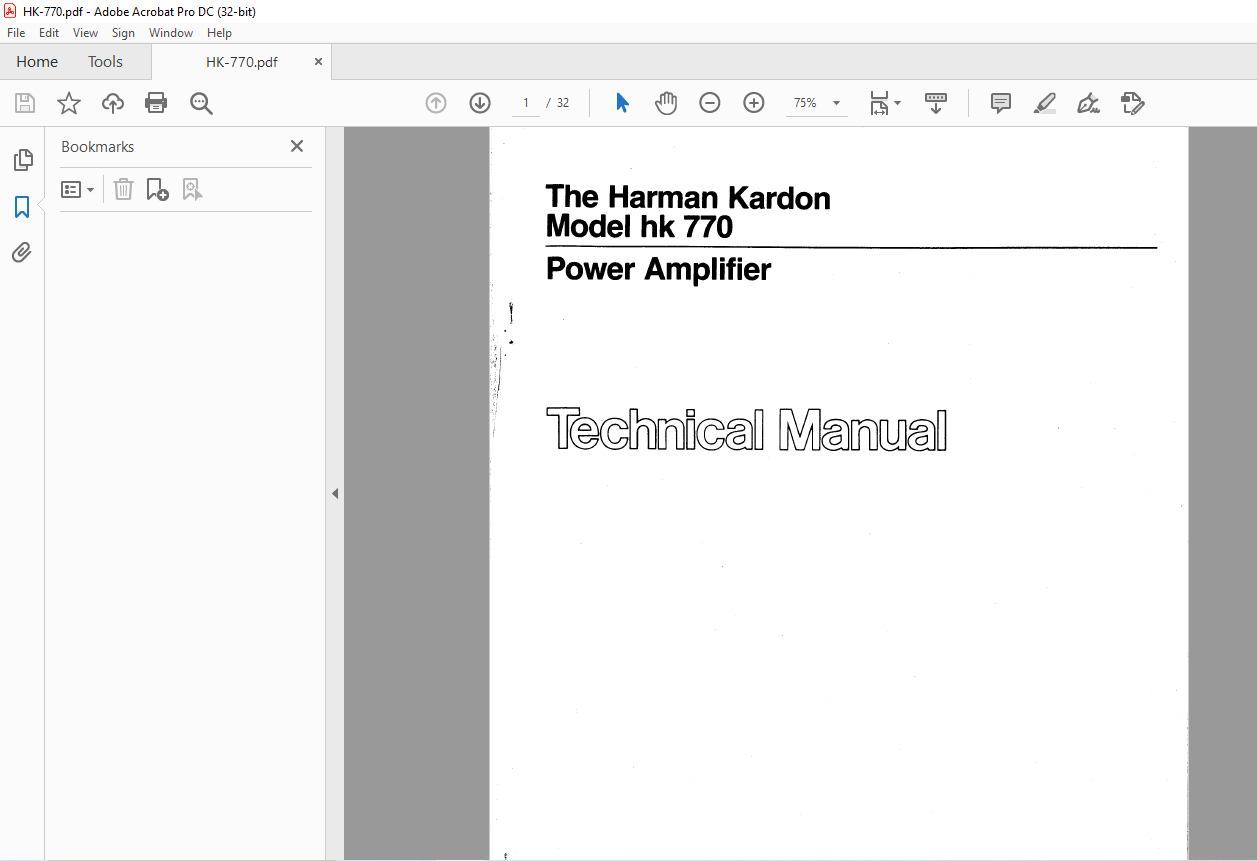Click the cloud upload share icon

(x=113, y=103)
